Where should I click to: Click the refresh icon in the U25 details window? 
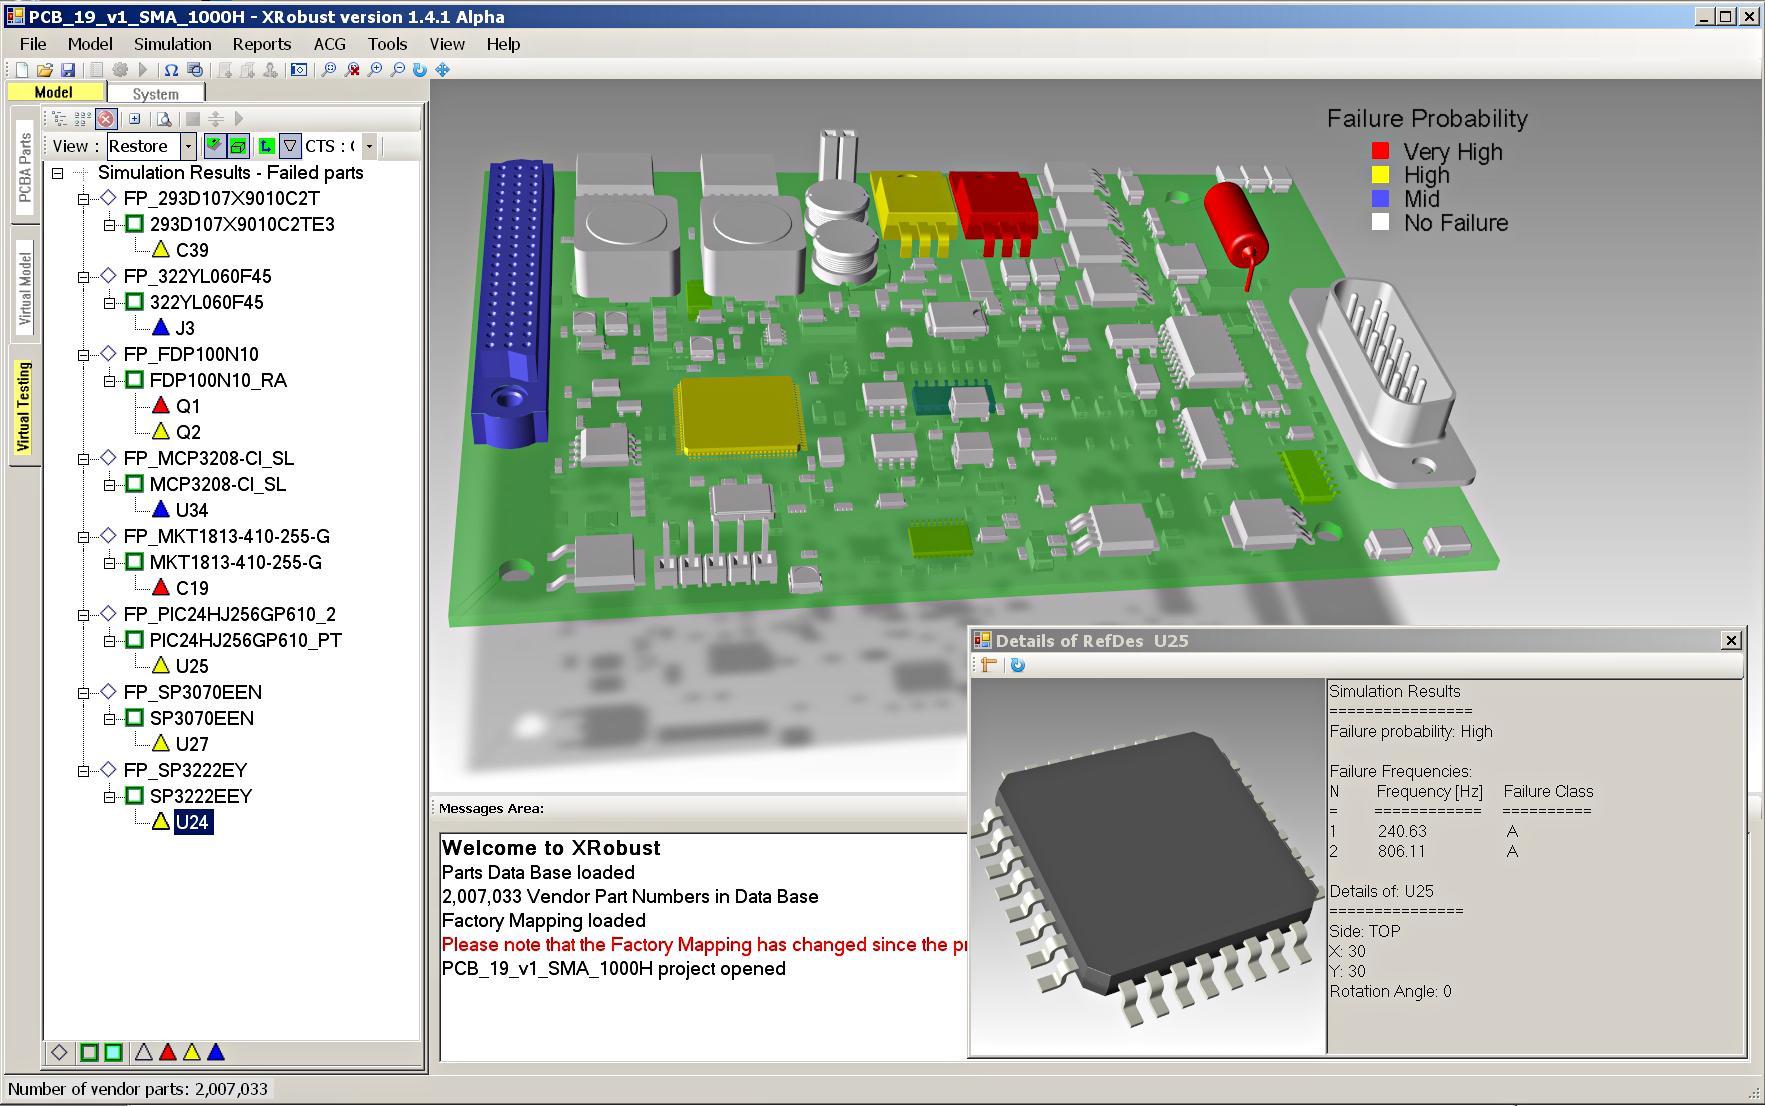pyautogui.click(x=1017, y=665)
